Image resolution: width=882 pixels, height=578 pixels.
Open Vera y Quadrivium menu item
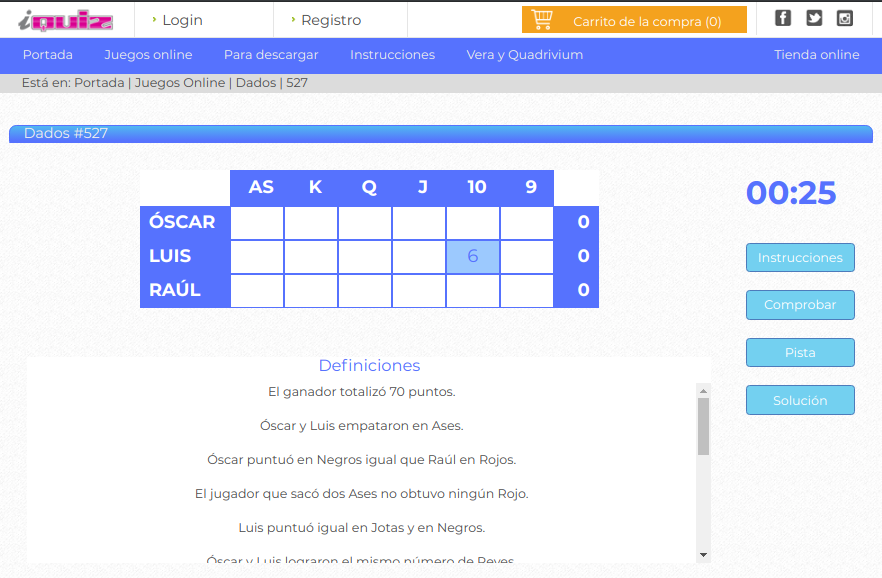pos(524,55)
